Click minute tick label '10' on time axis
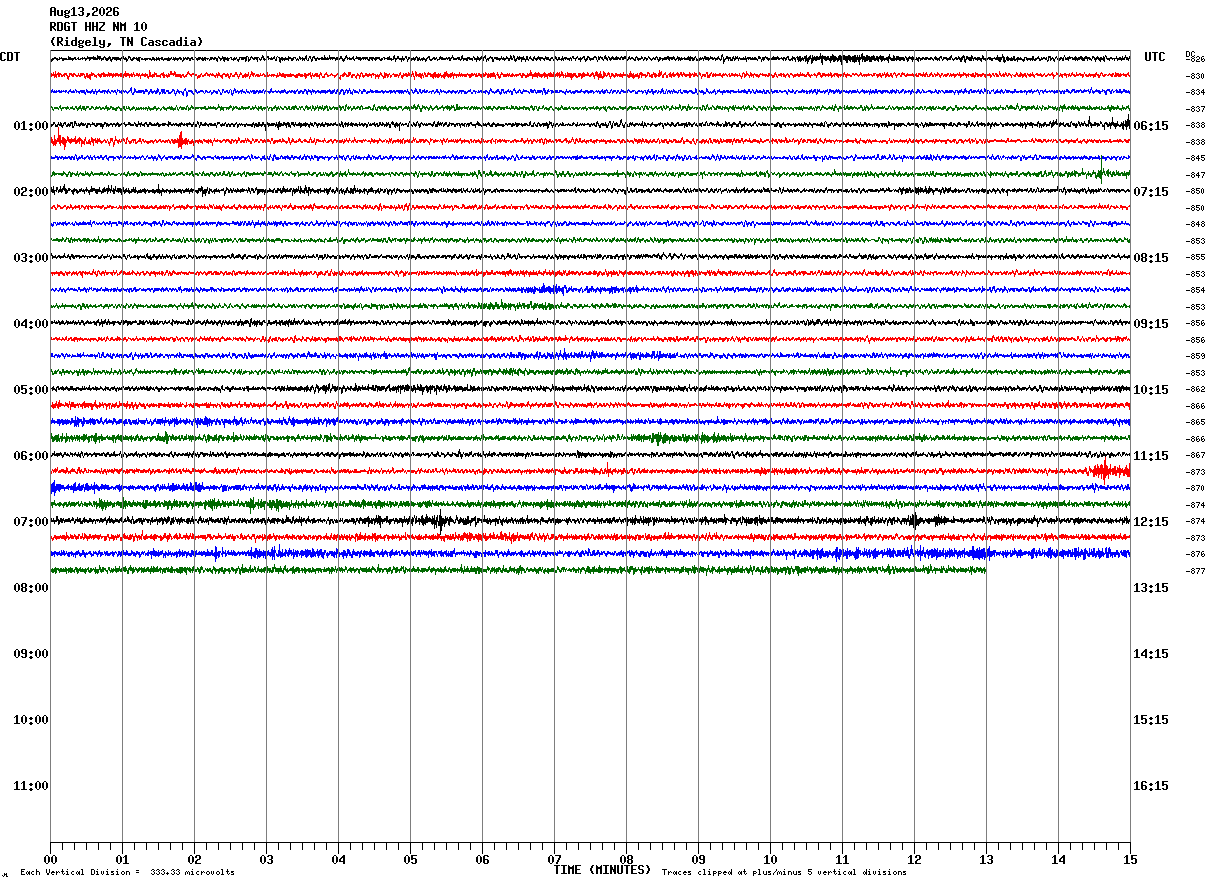1210x886 pixels. coord(770,859)
